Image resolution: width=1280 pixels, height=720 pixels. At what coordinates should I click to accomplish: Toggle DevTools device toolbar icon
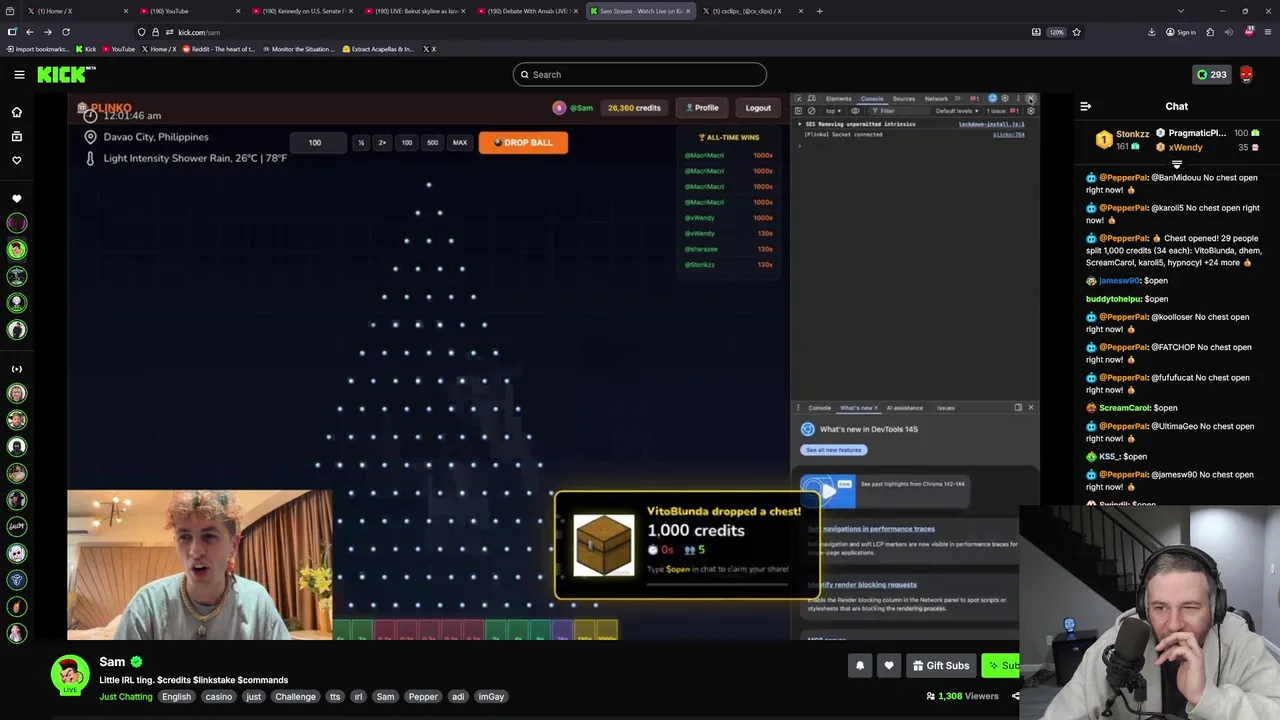[811, 98]
